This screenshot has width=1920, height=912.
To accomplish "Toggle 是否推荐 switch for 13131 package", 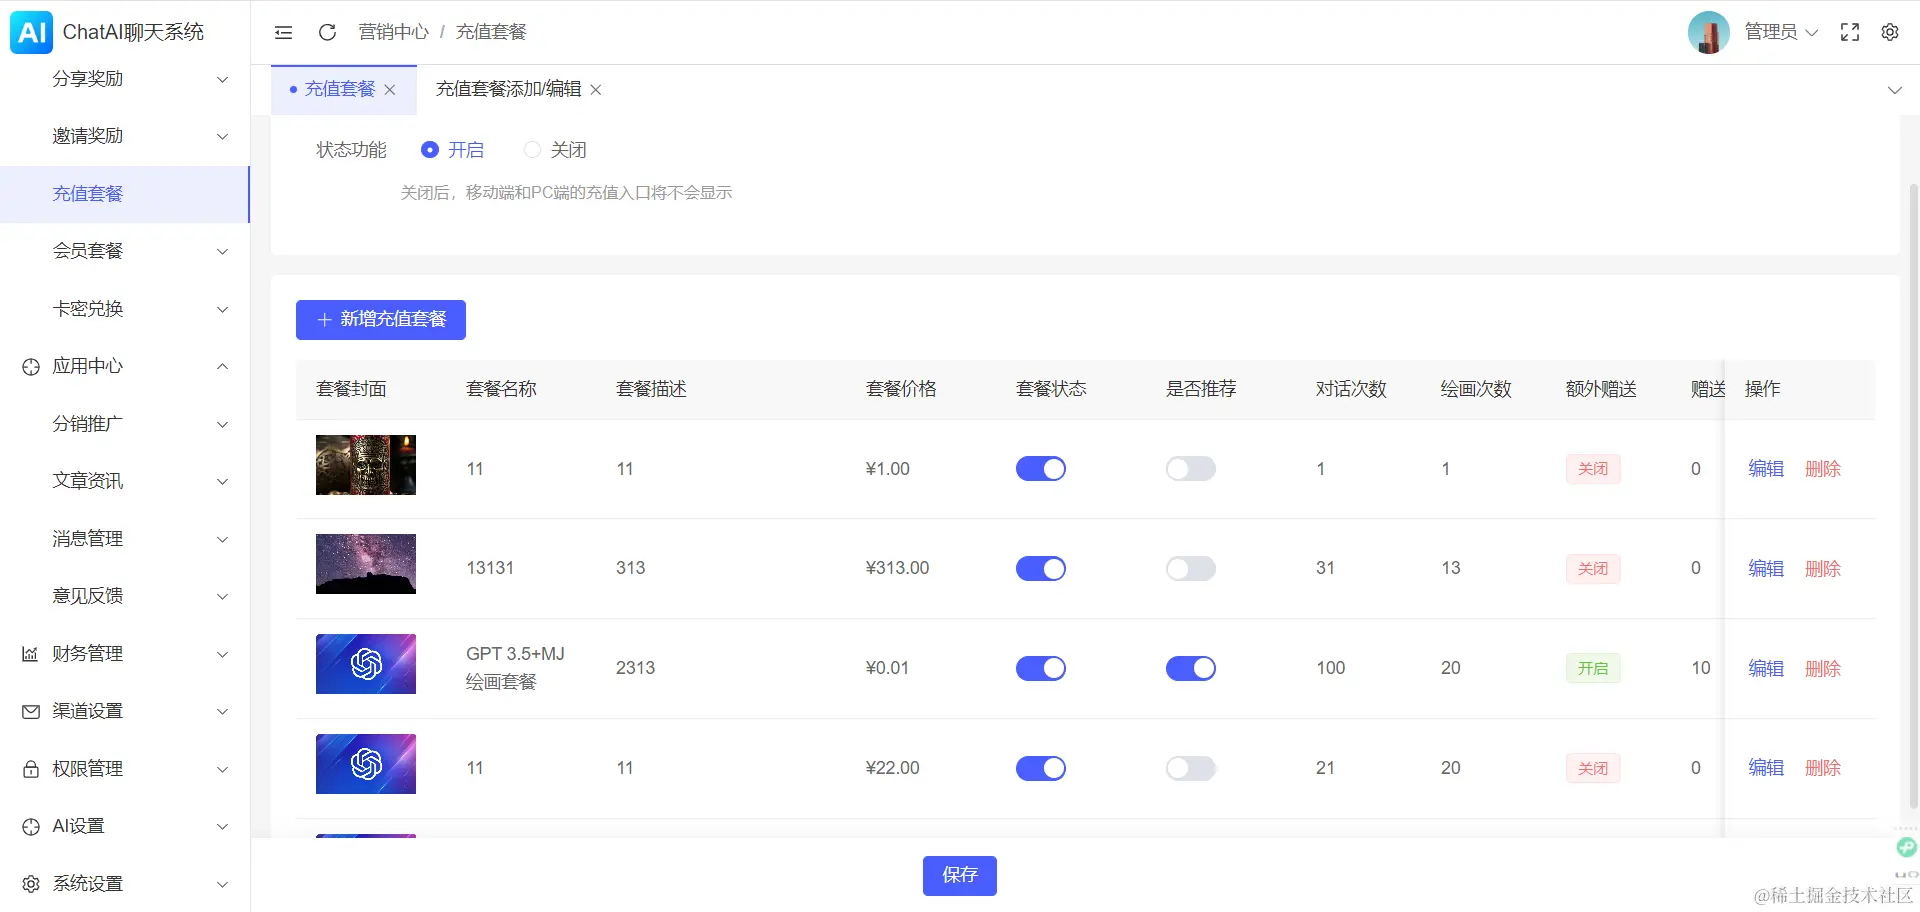I will click(1191, 569).
